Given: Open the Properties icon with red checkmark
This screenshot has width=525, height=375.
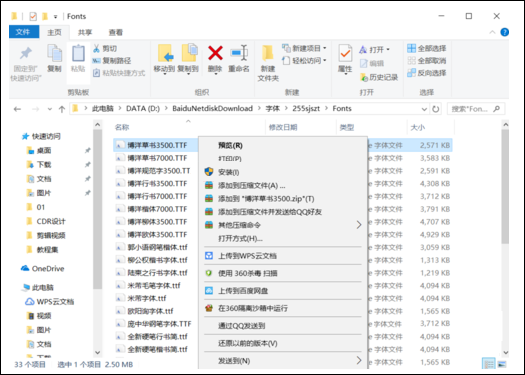Looking at the screenshot, I should tap(345, 54).
